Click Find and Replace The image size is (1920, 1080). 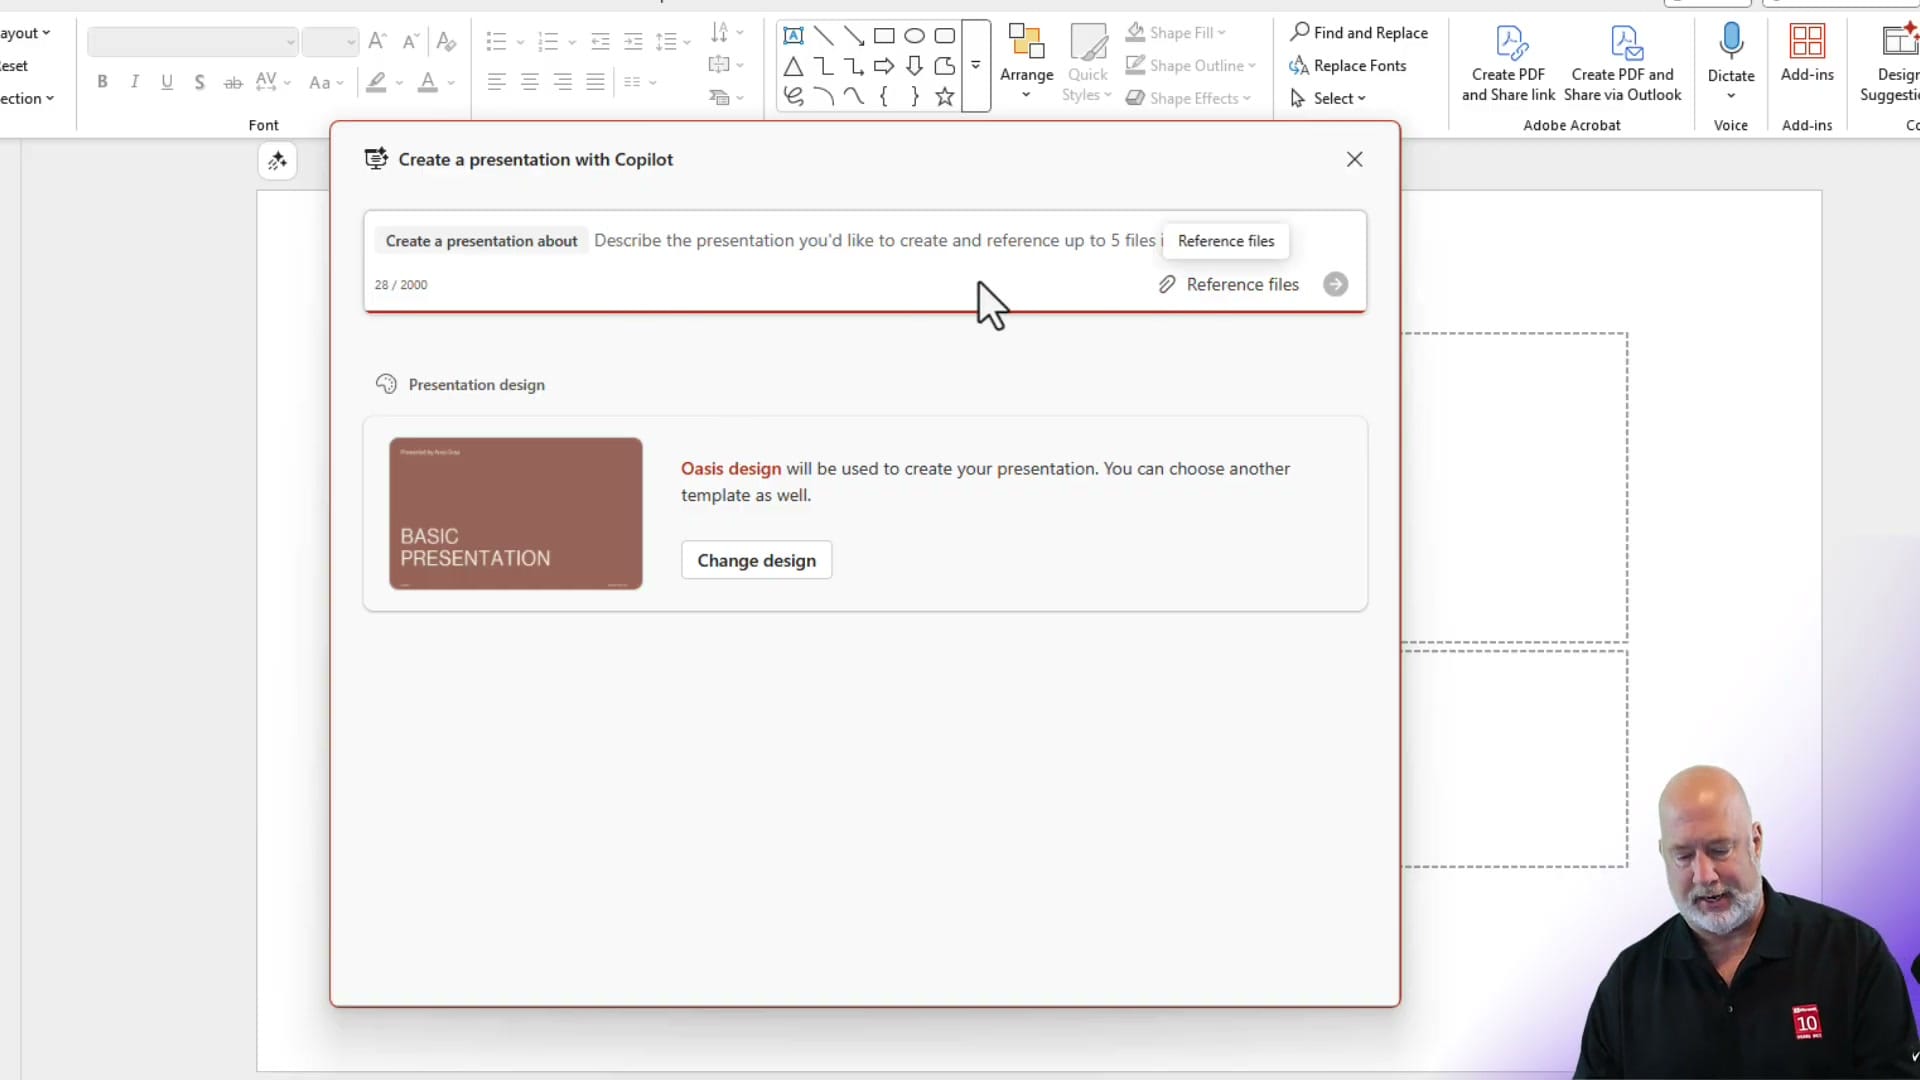click(1360, 32)
